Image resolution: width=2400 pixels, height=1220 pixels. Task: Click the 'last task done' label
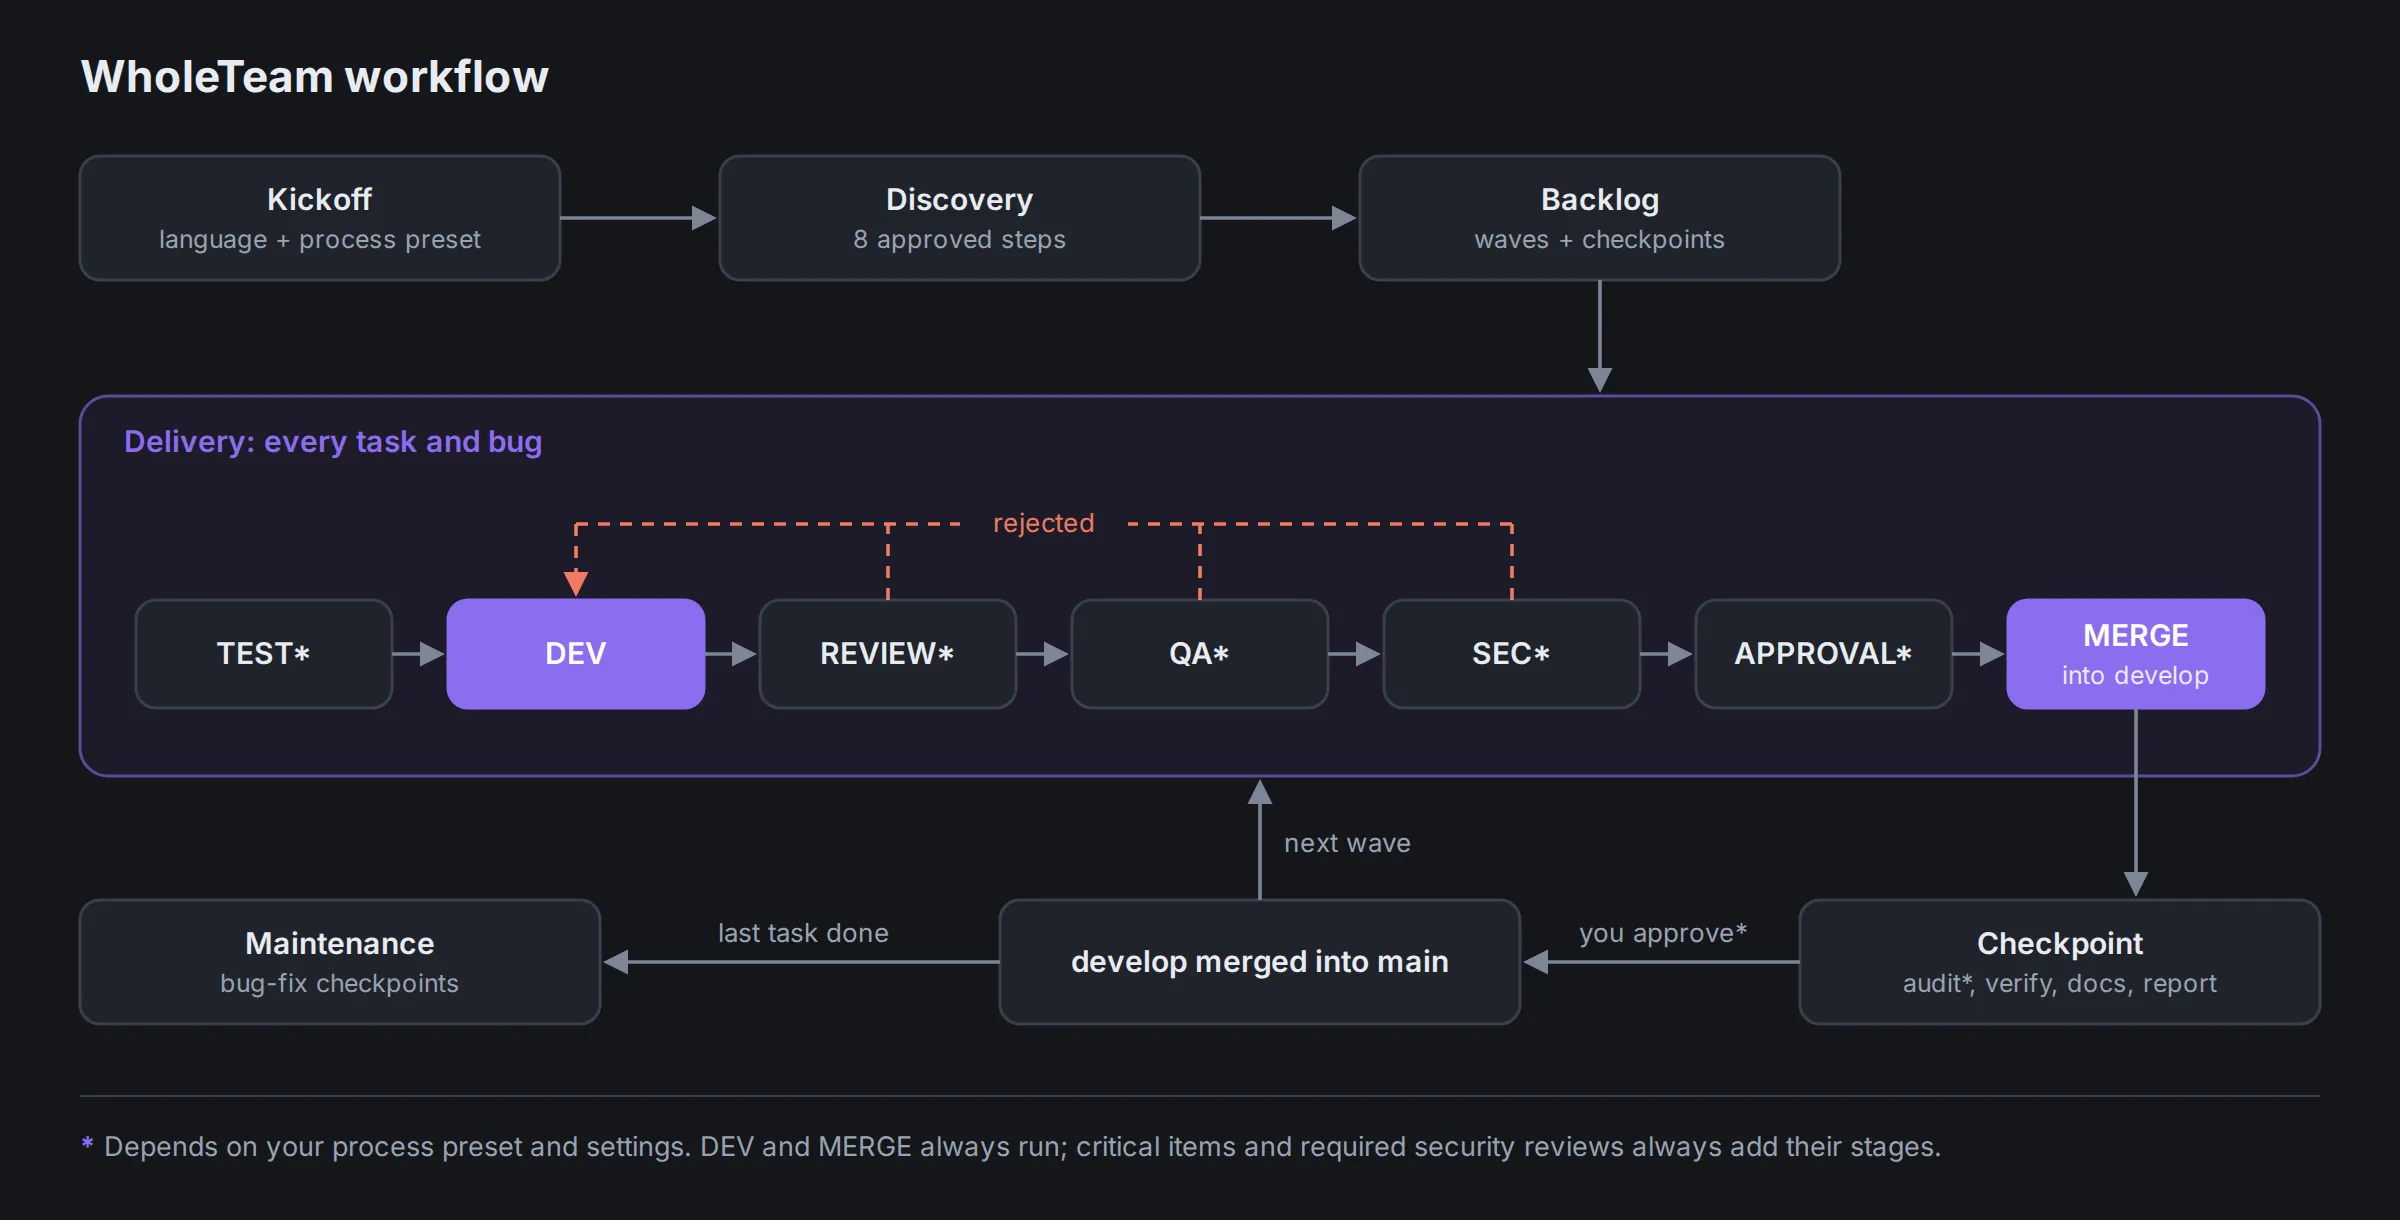tap(803, 933)
